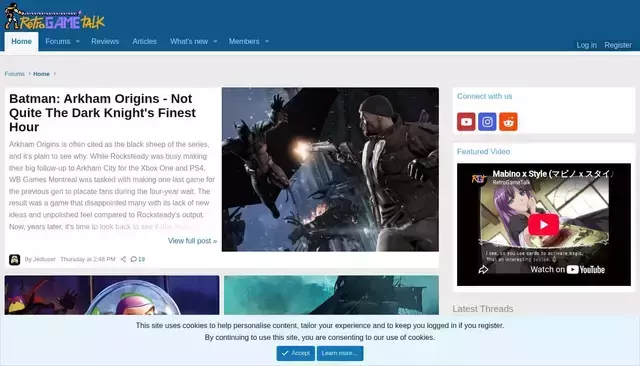Click the Register link
The width and height of the screenshot is (640, 366).
pyautogui.click(x=618, y=45)
